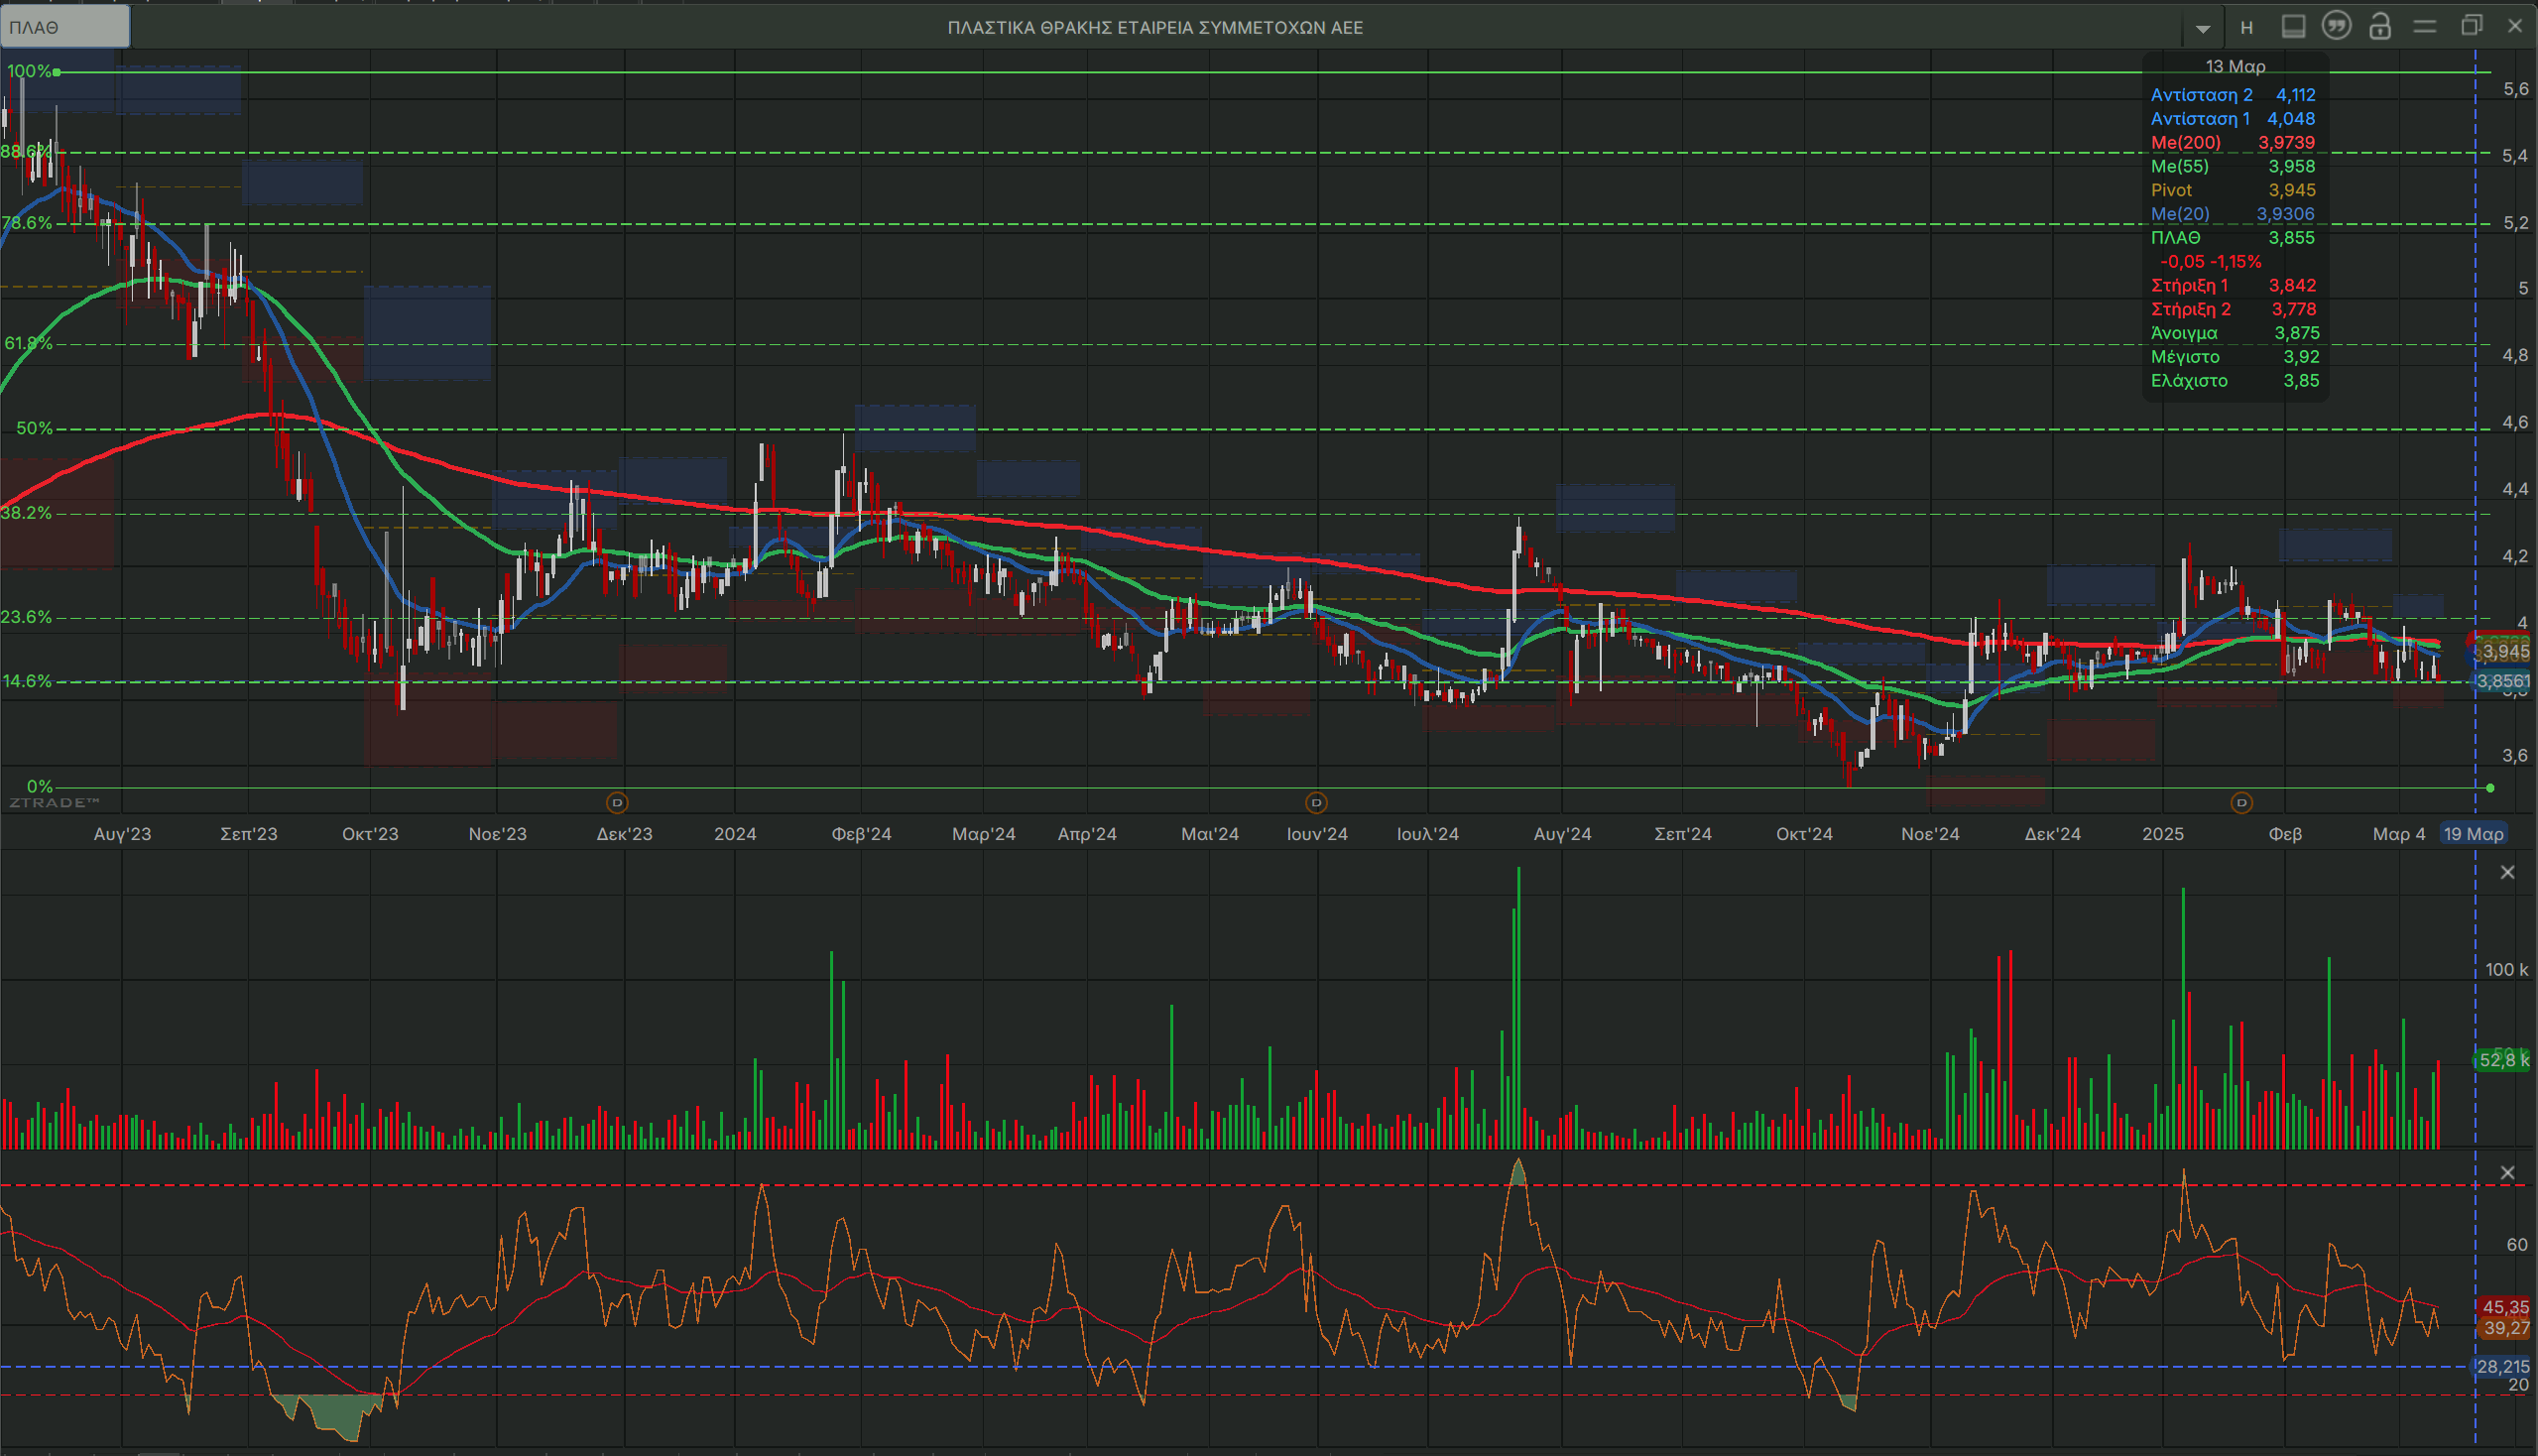Toggle the bottom panel layout icon
The width and height of the screenshot is (2538, 1456).
[x=2293, y=27]
